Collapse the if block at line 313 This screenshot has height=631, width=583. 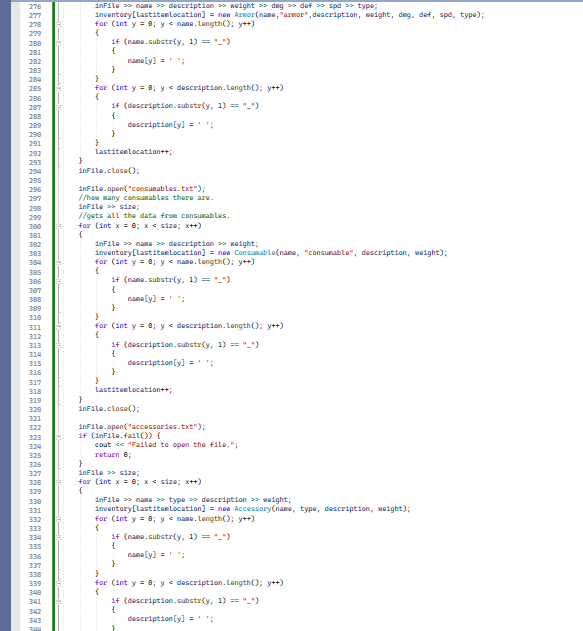click(59, 345)
